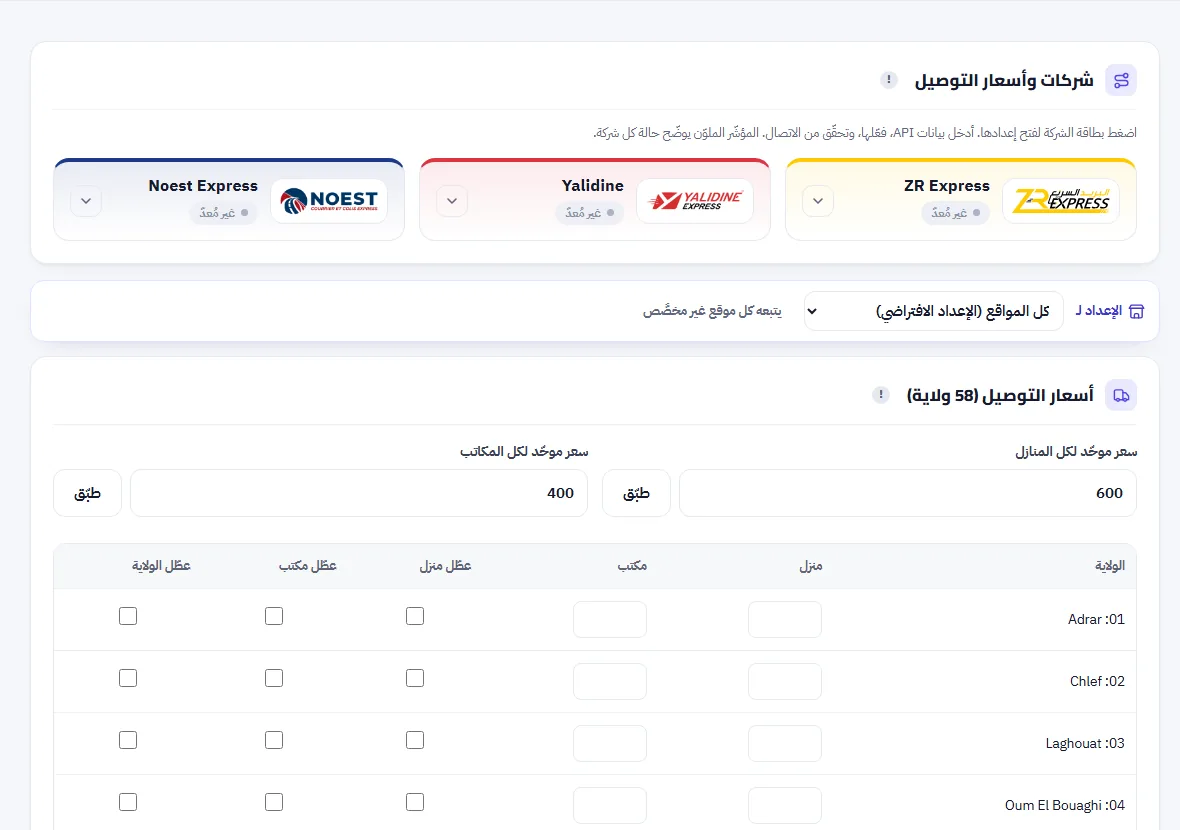Viewport: 1180px width, 830px height.
Task: Click the Yalidine Express logo
Action: coord(695,201)
